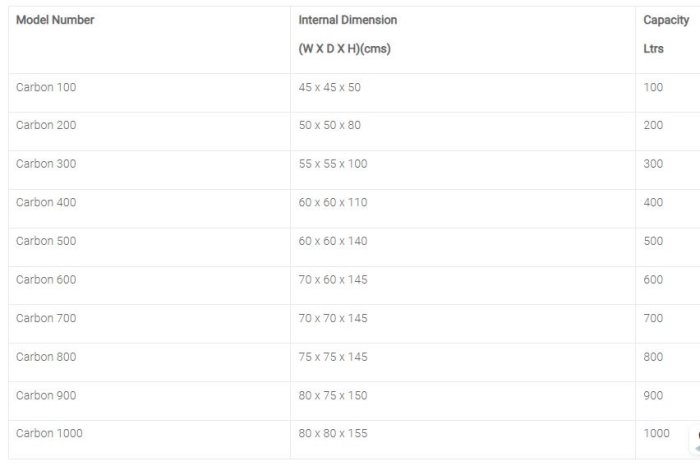Click the 70 x 60 x 145 dimension
This screenshot has width=700, height=466.
(333, 280)
